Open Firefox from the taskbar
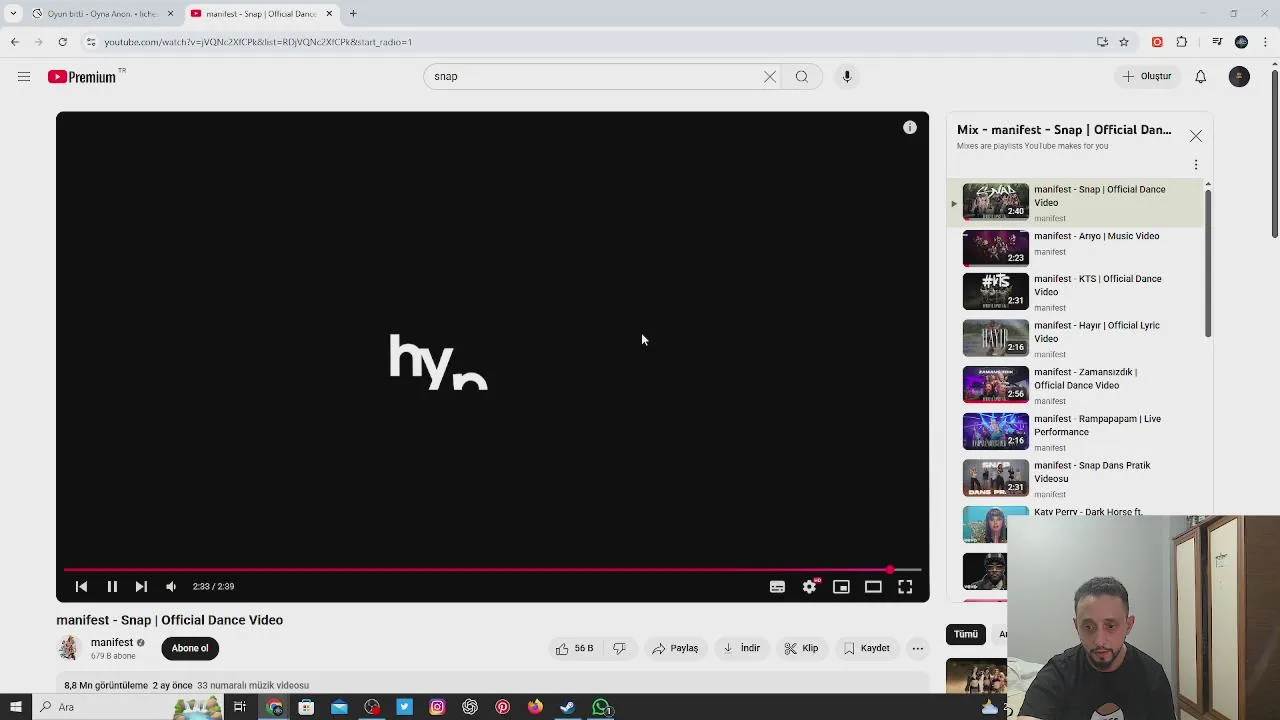Image resolution: width=1280 pixels, height=720 pixels. click(535, 707)
